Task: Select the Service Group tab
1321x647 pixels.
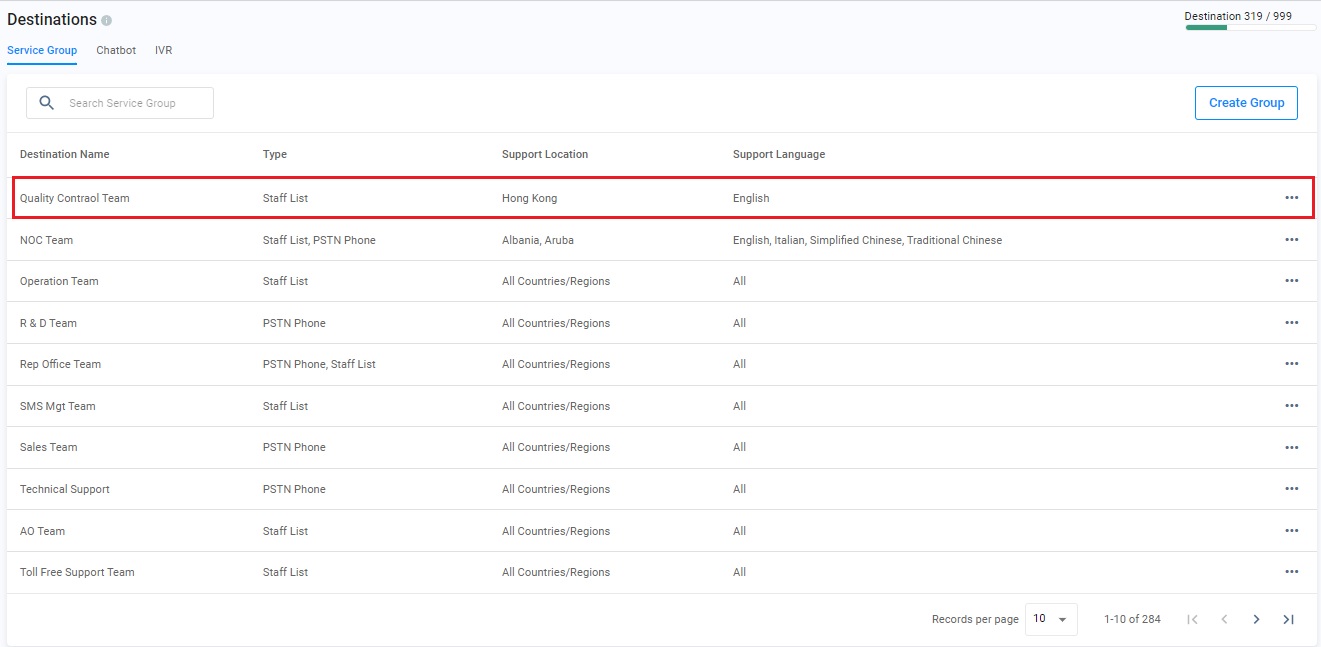Action: [42, 50]
